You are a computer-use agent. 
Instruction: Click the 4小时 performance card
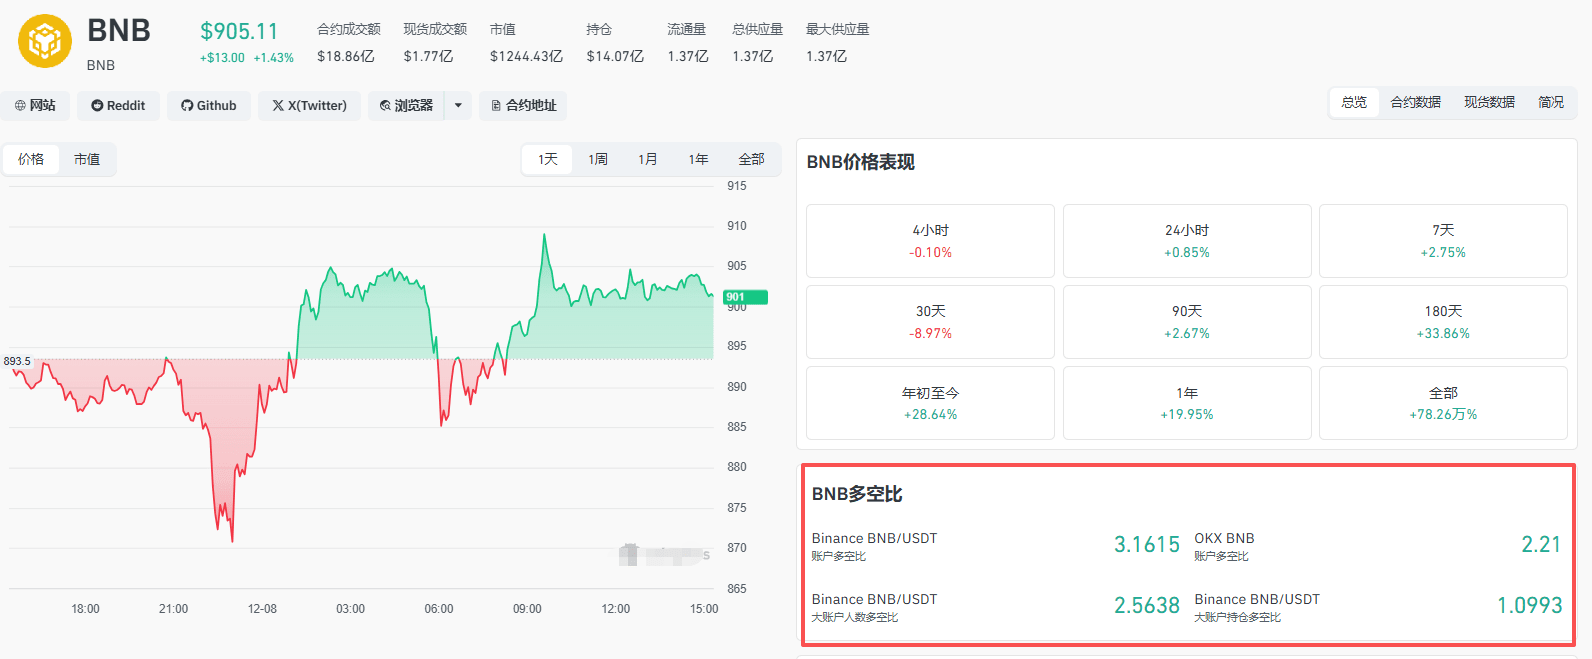[930, 241]
